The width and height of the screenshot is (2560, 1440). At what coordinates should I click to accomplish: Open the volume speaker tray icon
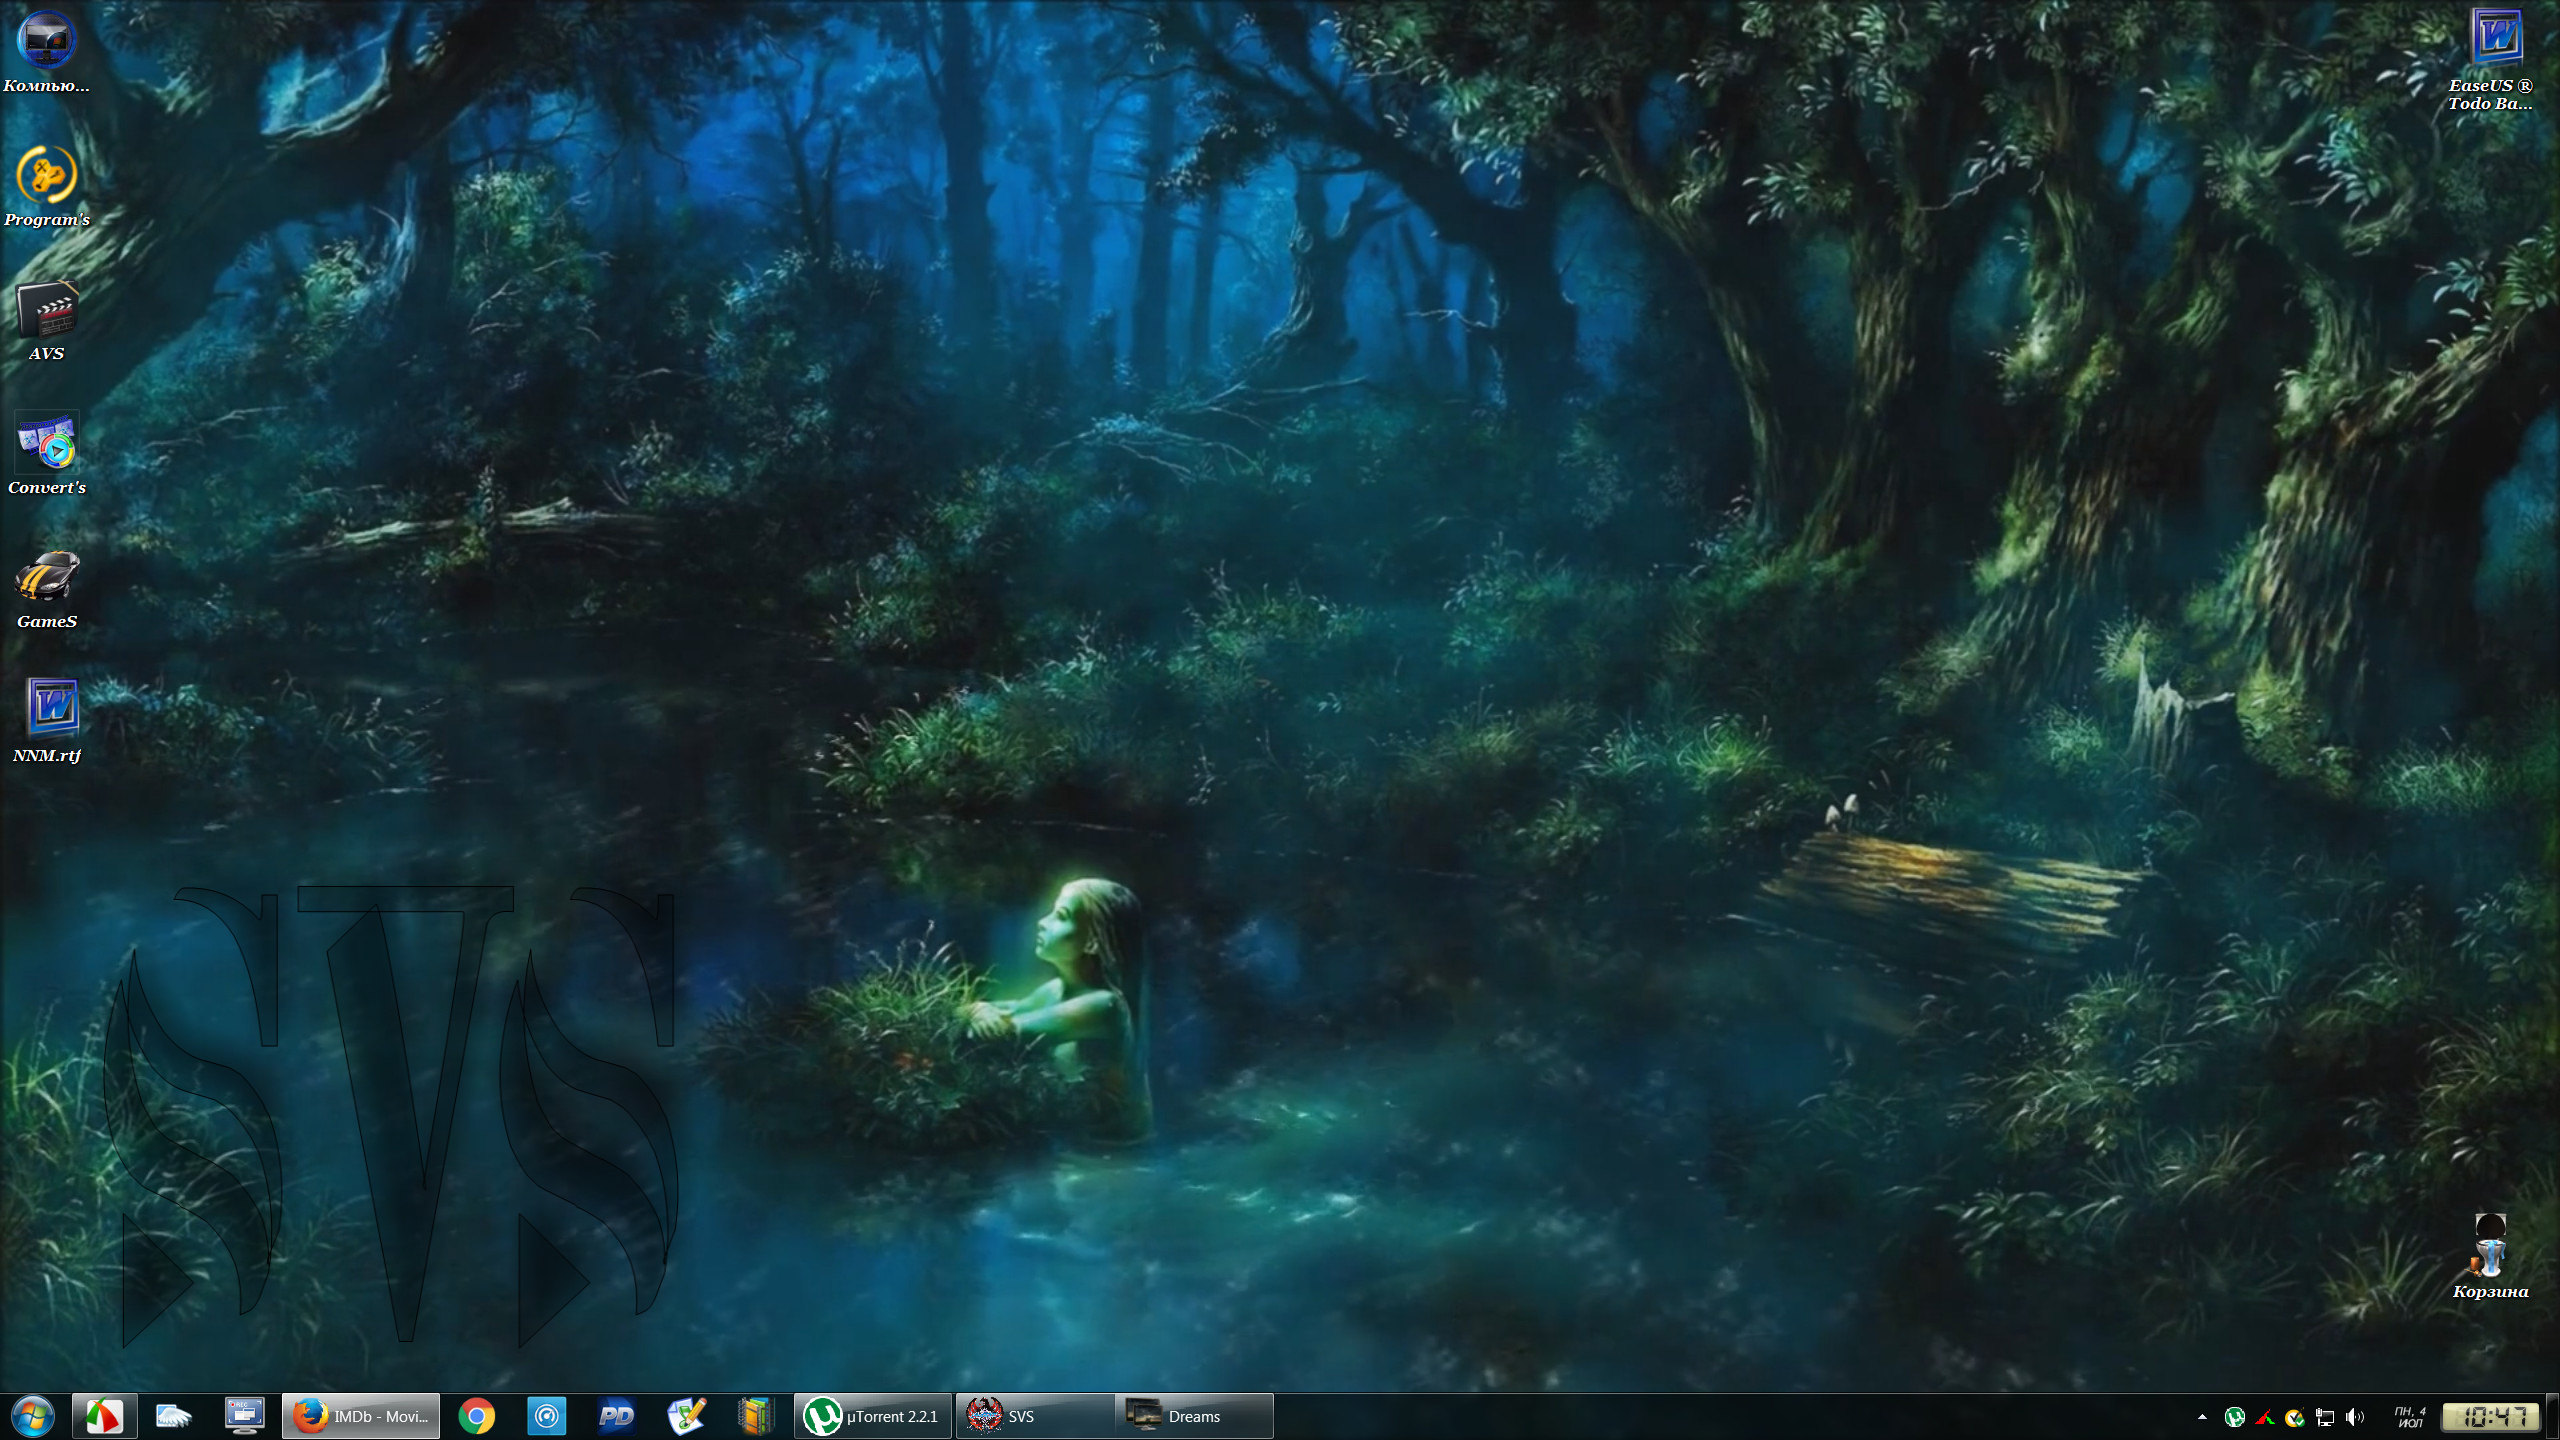(2355, 1417)
